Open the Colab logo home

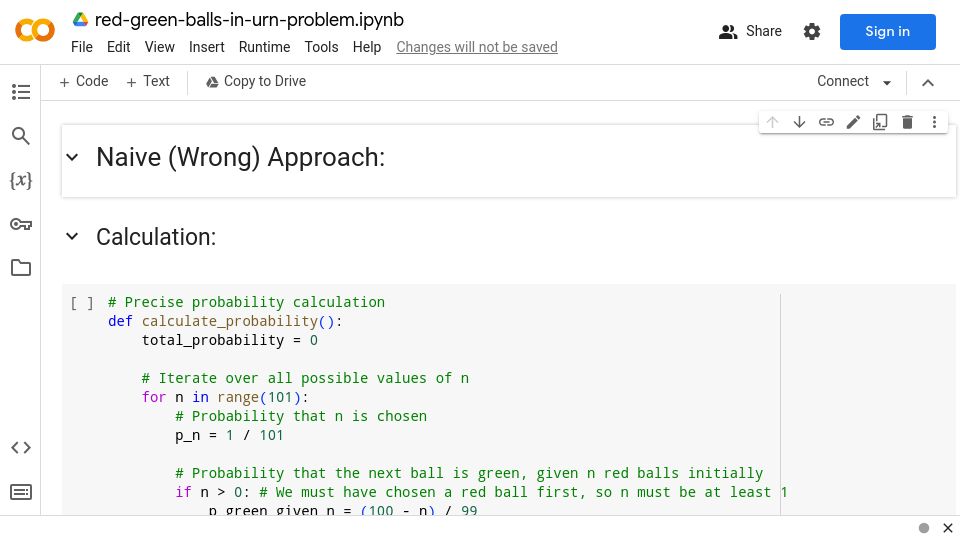click(x=35, y=30)
